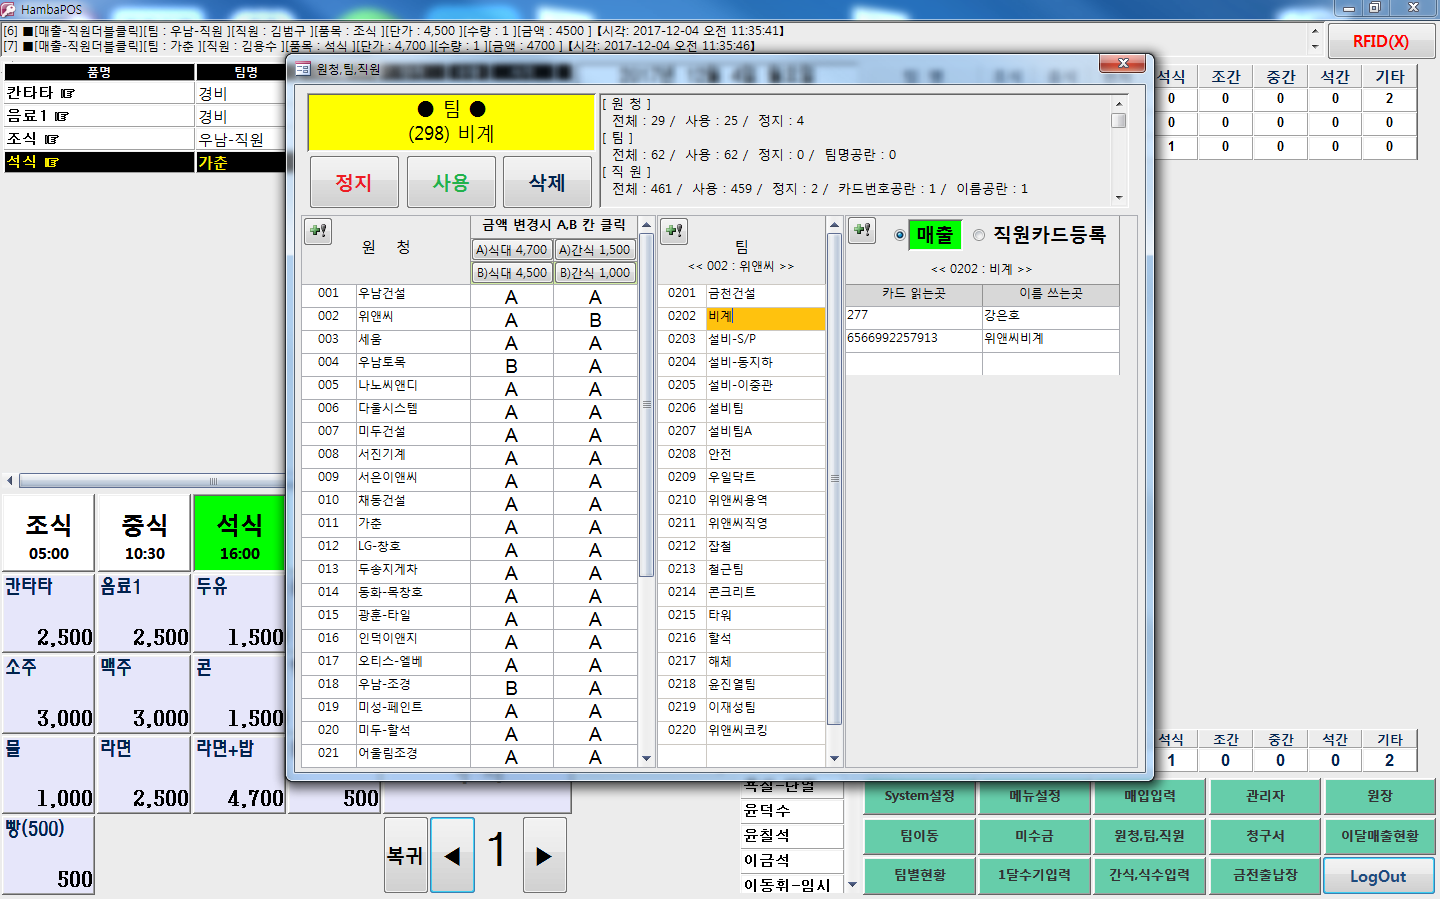Toggle 우남-조경 식대 price letter B
The height and width of the screenshot is (899, 1440).
511,688
